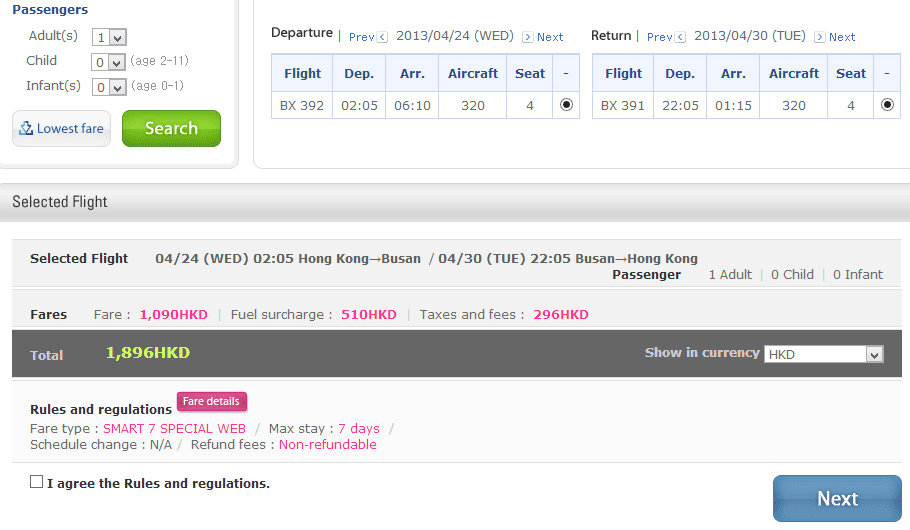
Task: Click the departure Next arrow icon
Action: pyautogui.click(x=528, y=37)
